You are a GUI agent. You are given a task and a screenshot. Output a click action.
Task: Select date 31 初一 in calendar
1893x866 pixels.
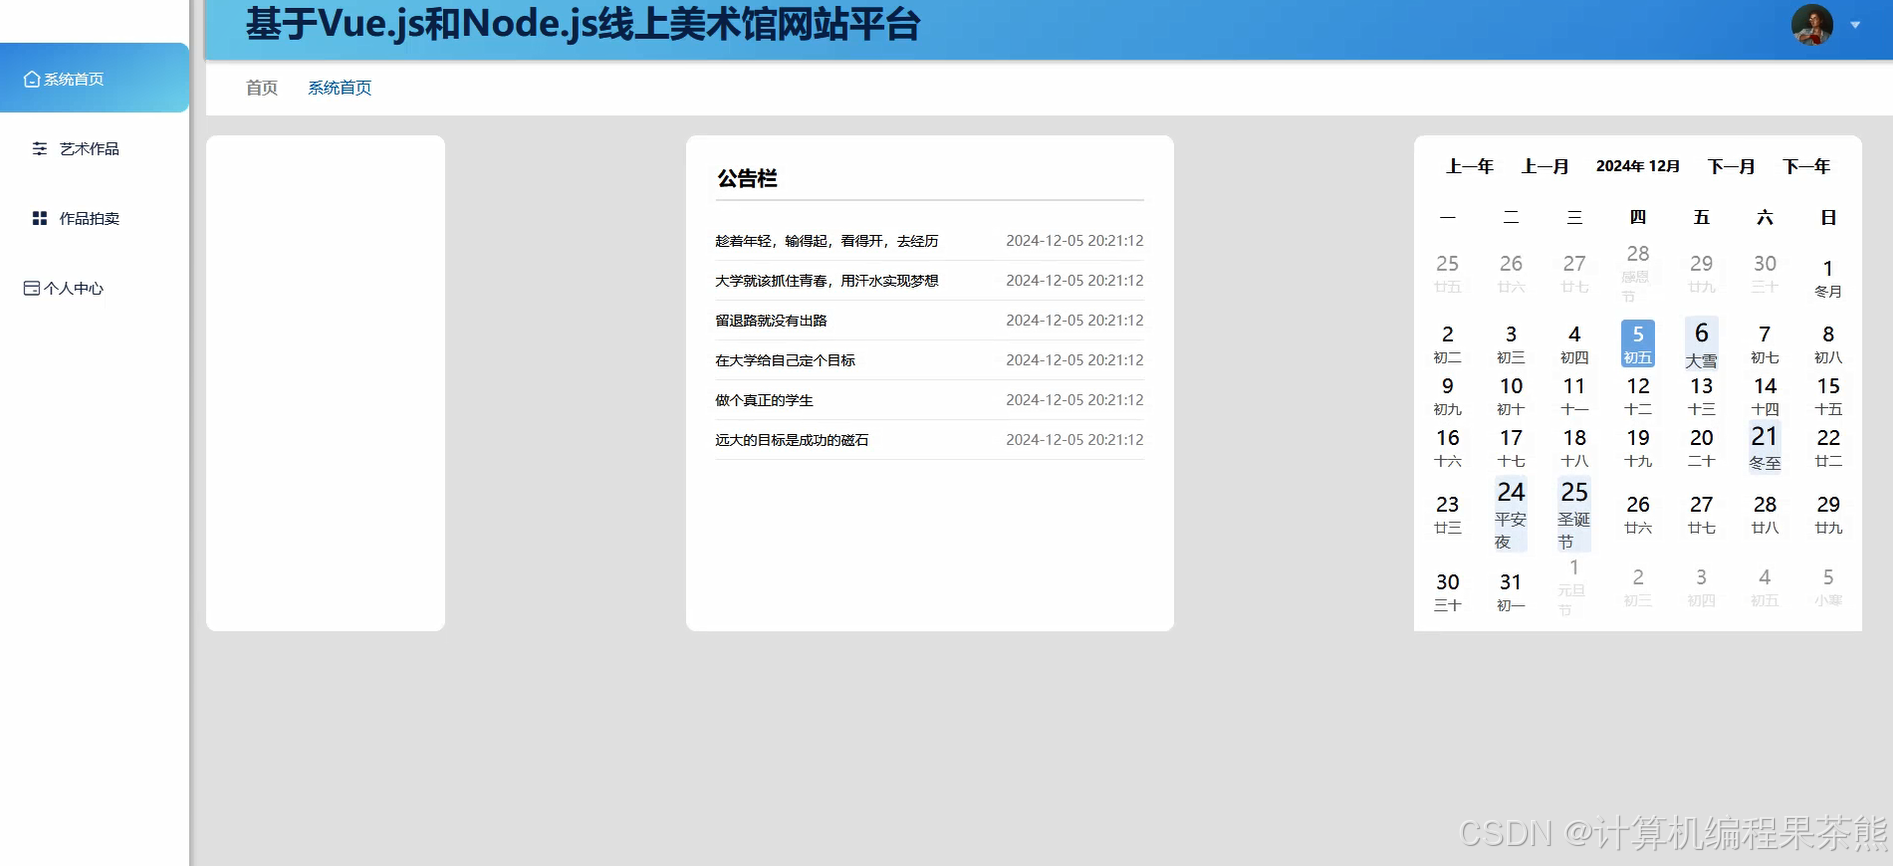click(1511, 591)
